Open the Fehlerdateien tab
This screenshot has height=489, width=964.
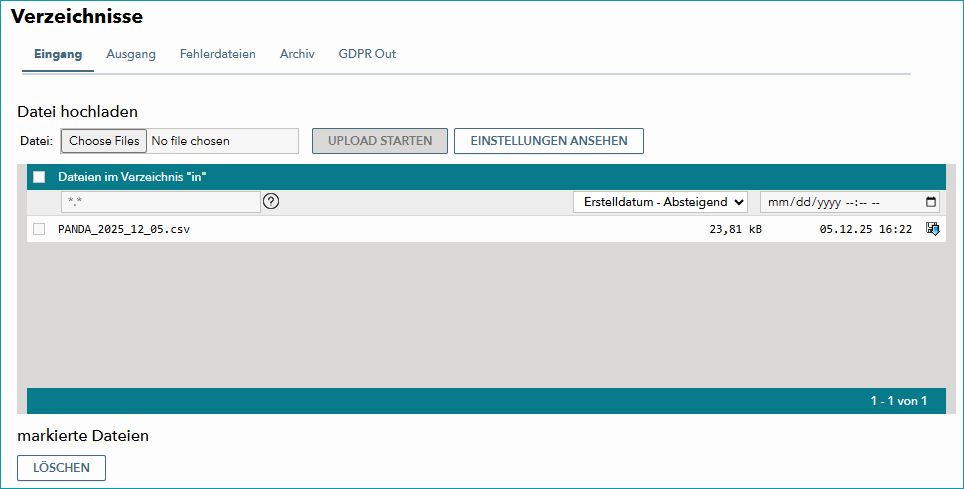click(x=218, y=54)
